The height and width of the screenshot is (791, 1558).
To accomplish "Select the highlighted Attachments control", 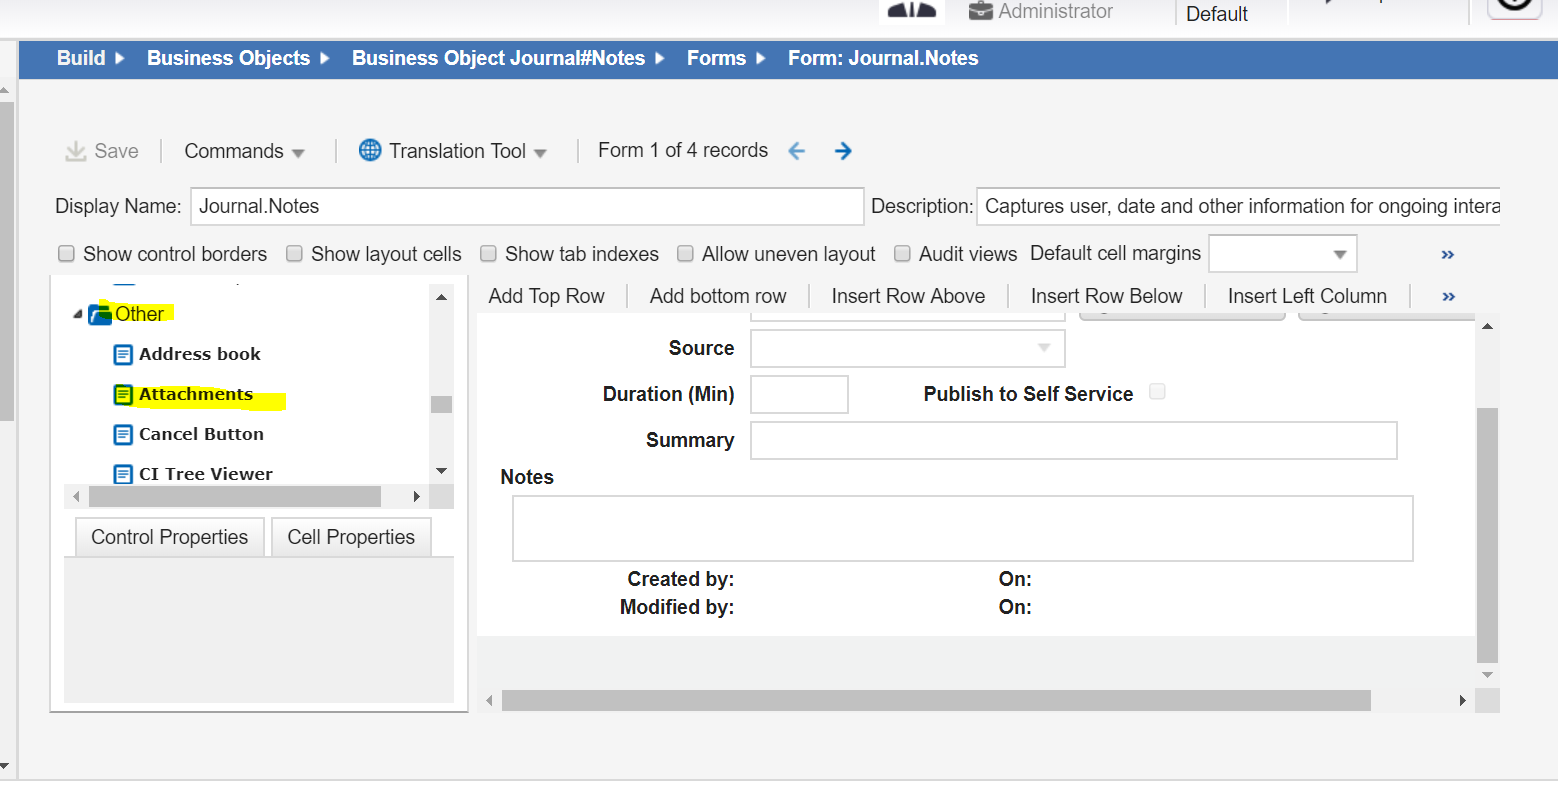I will point(197,394).
